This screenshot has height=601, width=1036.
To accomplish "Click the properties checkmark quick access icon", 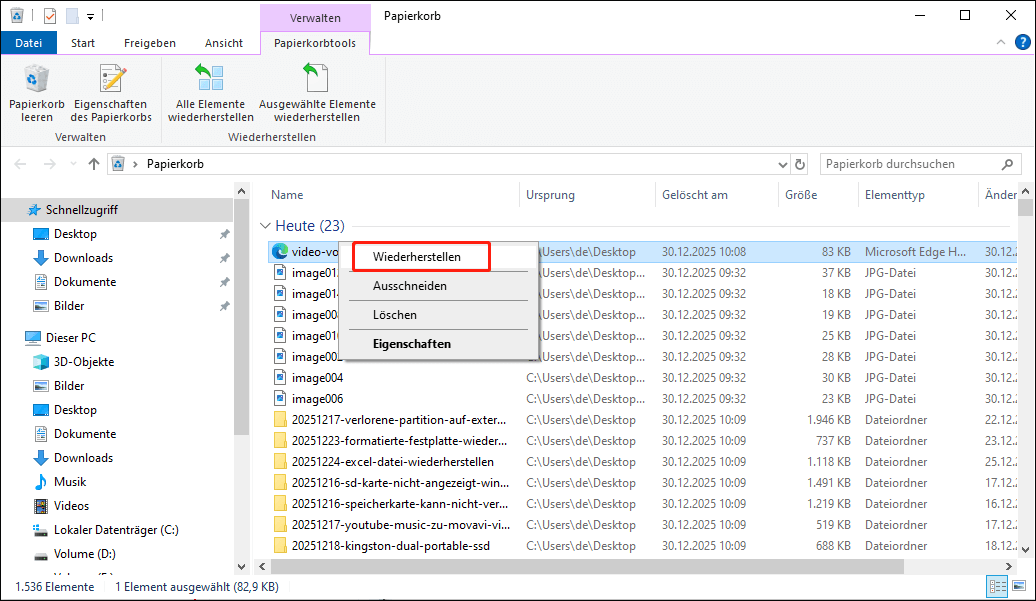I will (x=50, y=16).
